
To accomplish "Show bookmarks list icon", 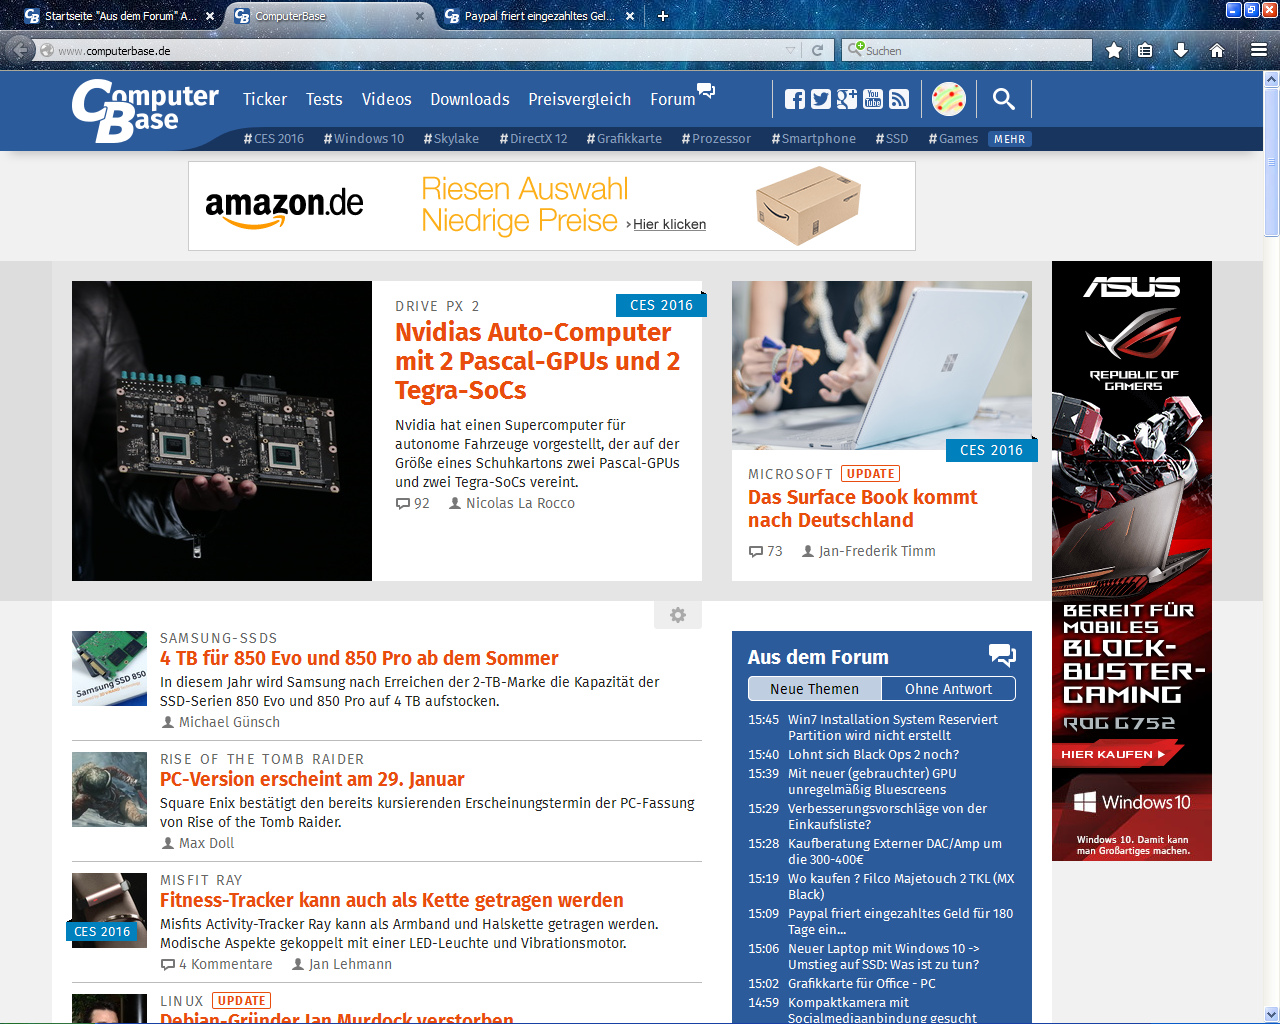I will (1146, 50).
